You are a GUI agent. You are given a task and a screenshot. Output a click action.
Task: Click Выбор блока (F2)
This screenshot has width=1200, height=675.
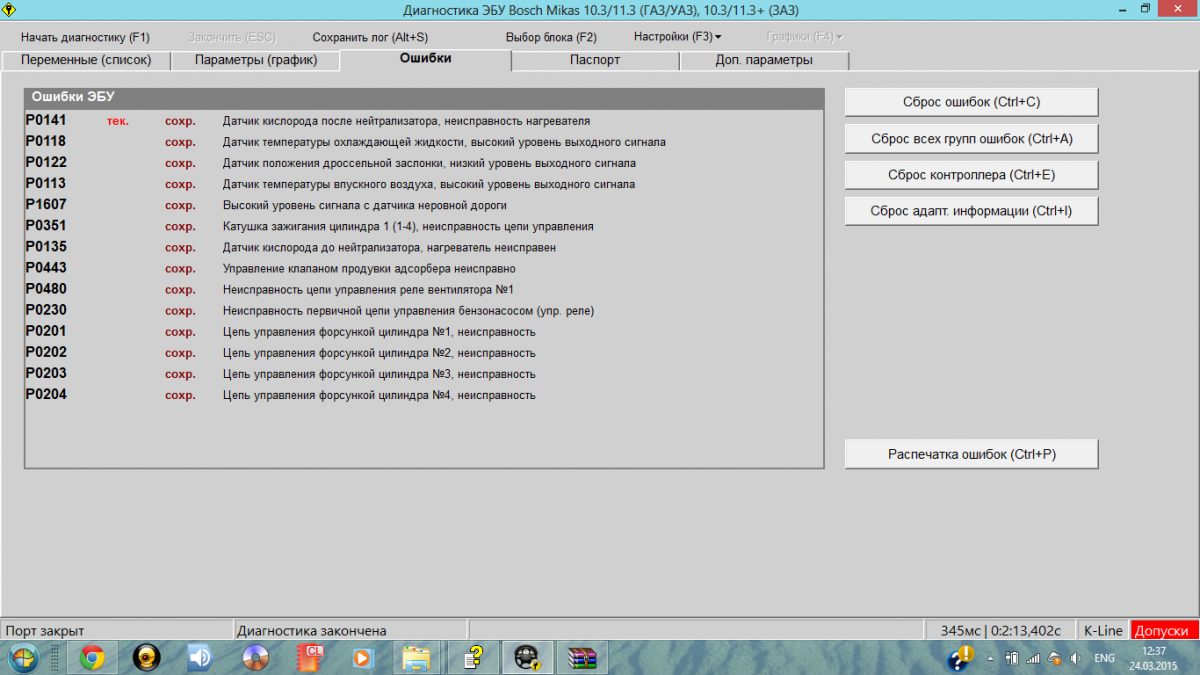tap(551, 37)
